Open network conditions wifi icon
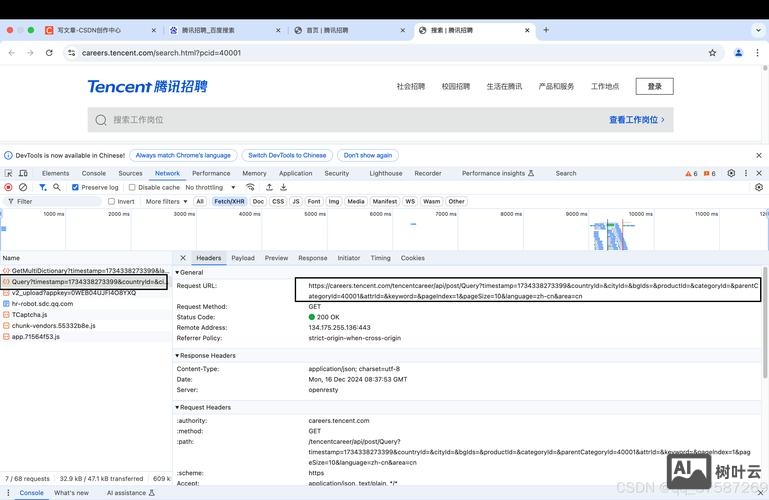Screen dimensions: 769x500 click(250, 187)
